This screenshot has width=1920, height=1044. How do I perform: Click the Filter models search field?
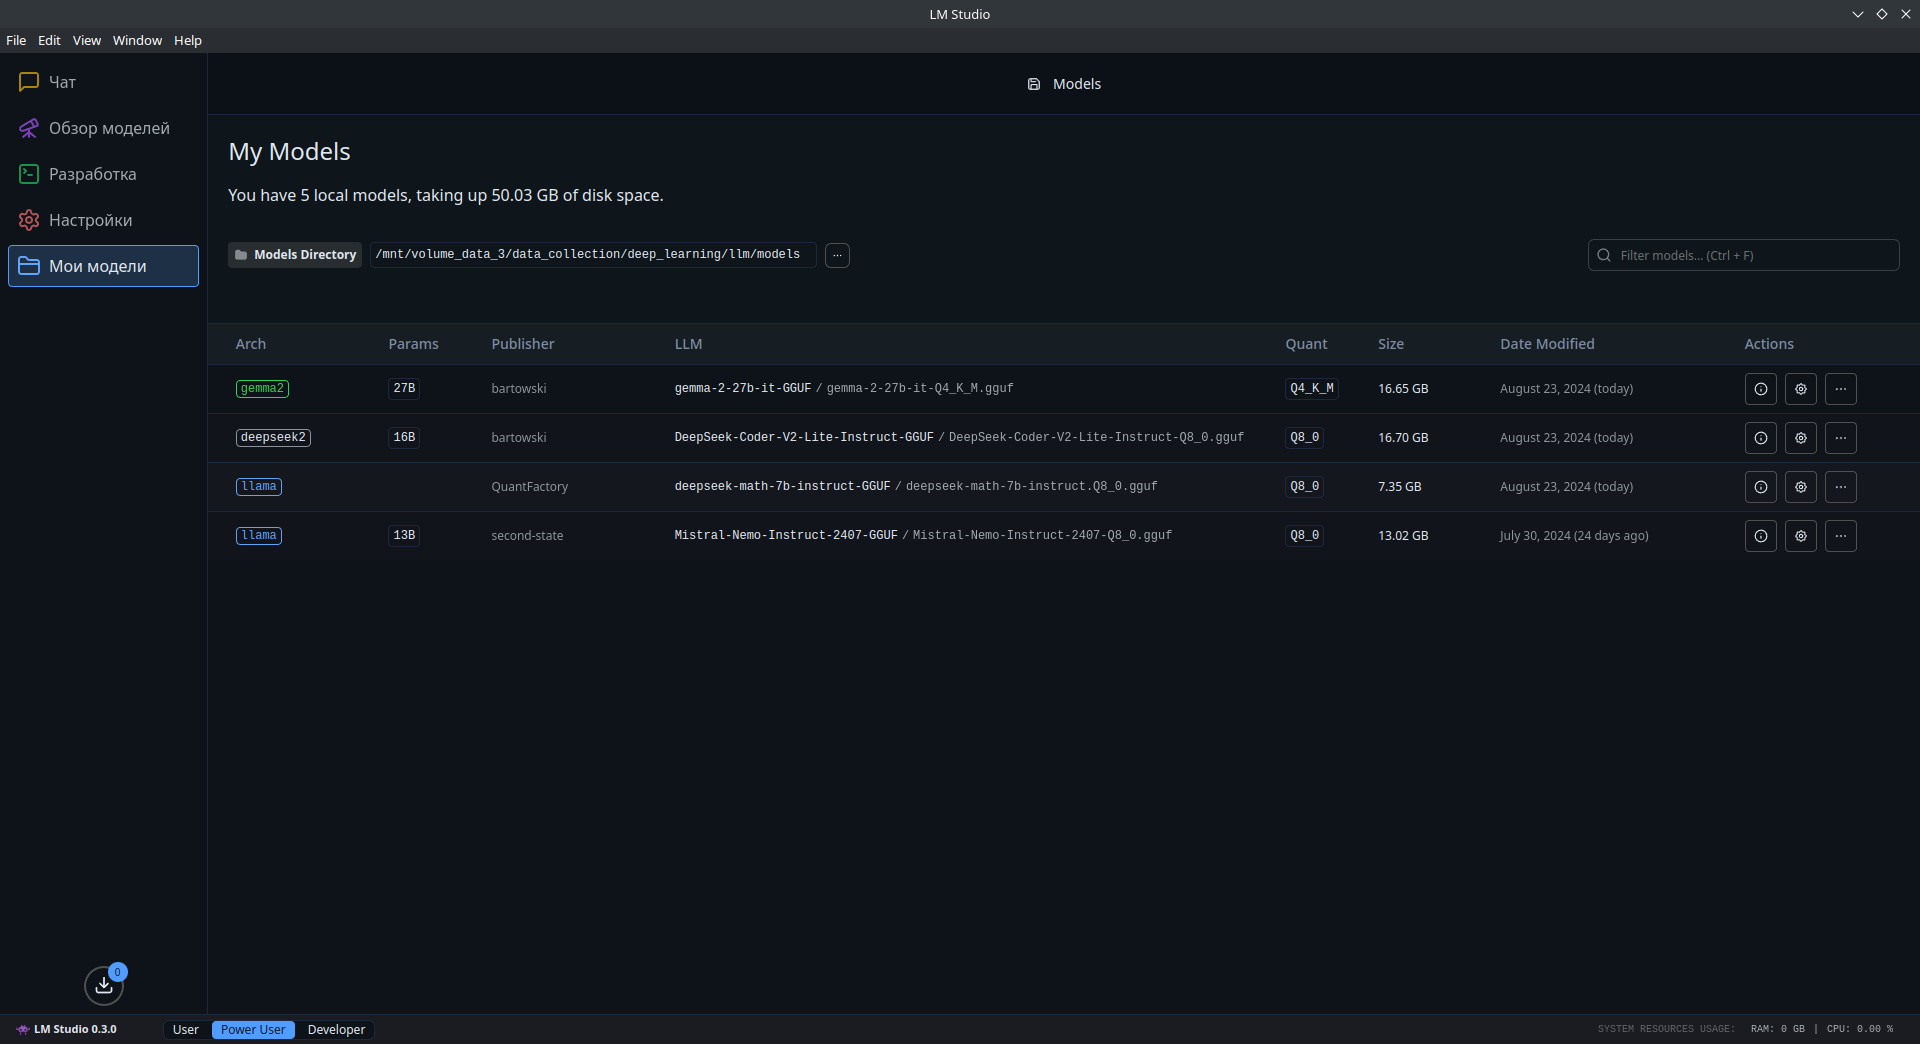click(x=1743, y=255)
